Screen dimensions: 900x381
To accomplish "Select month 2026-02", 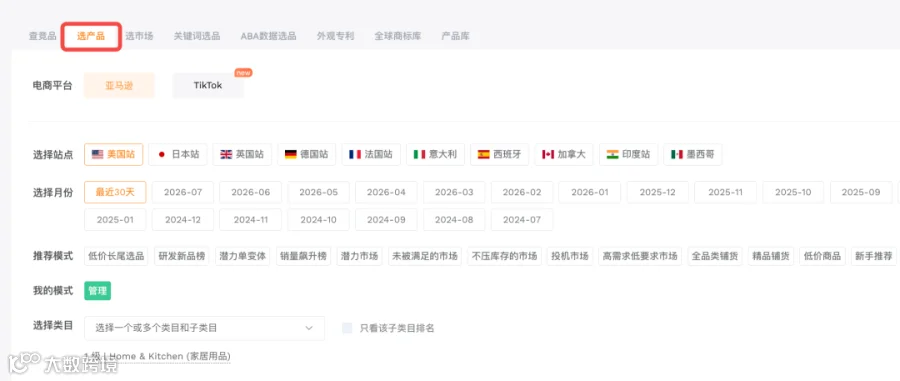I will click(522, 192).
